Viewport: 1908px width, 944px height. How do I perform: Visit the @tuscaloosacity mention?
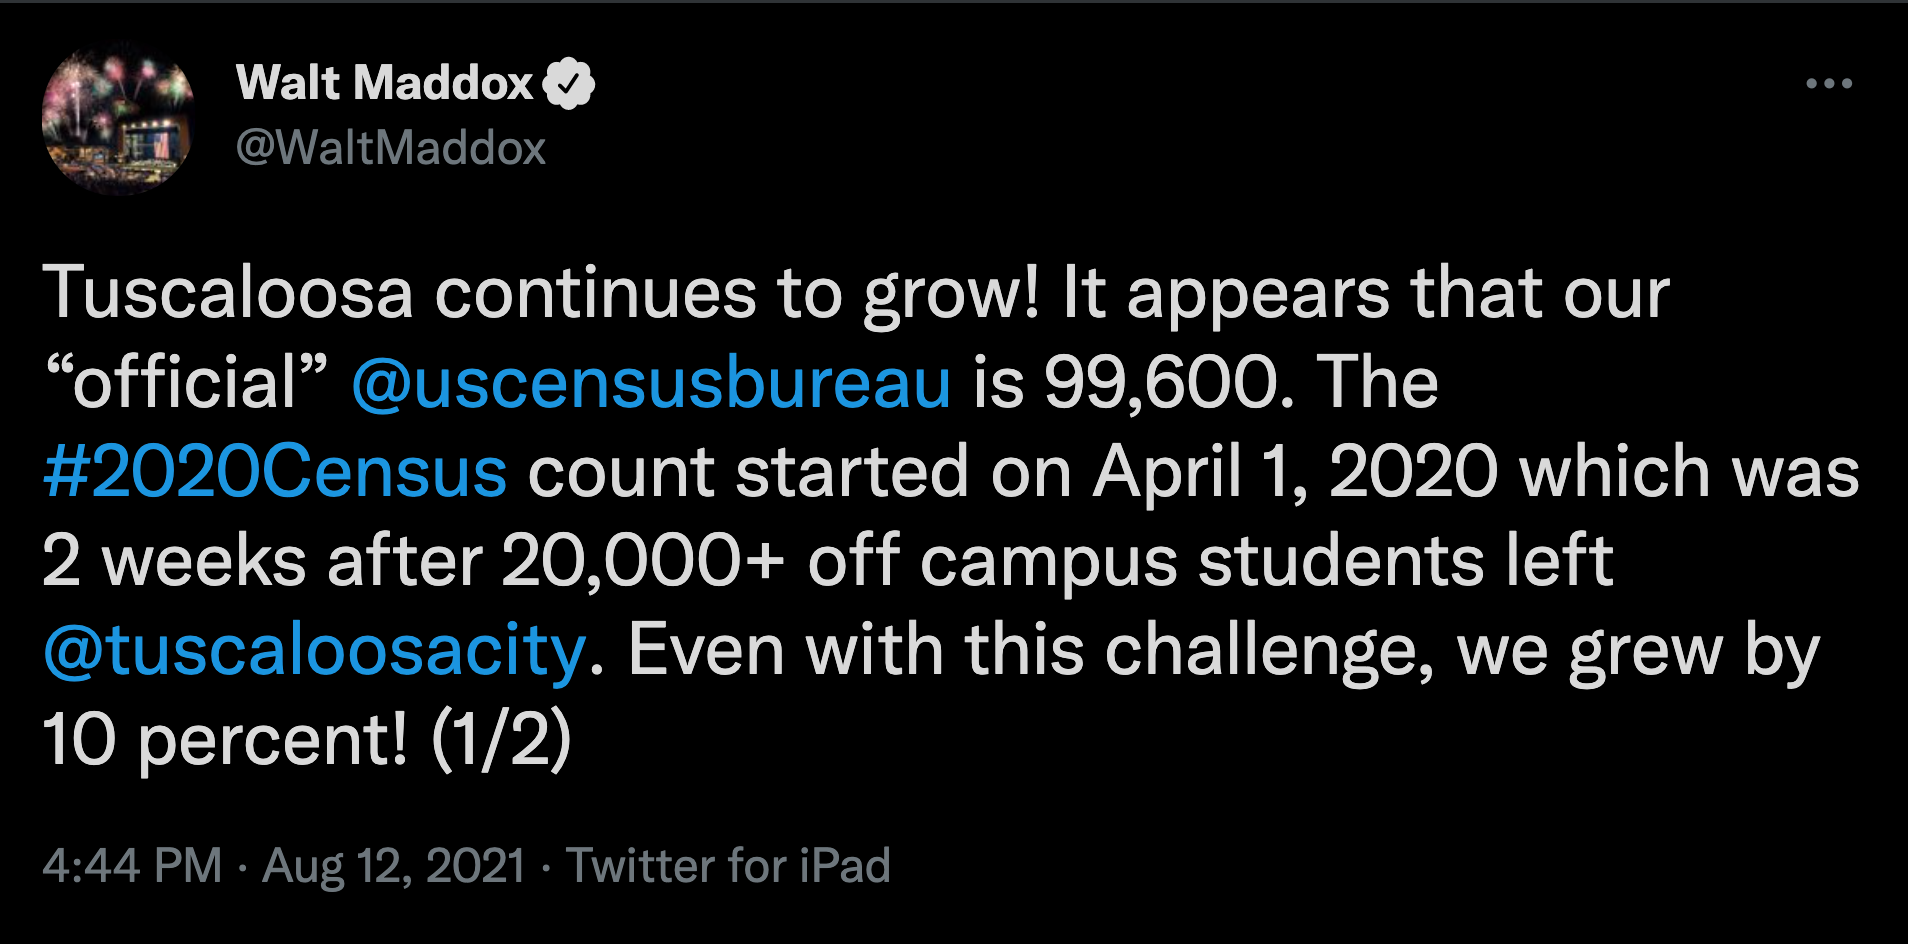coord(314,650)
